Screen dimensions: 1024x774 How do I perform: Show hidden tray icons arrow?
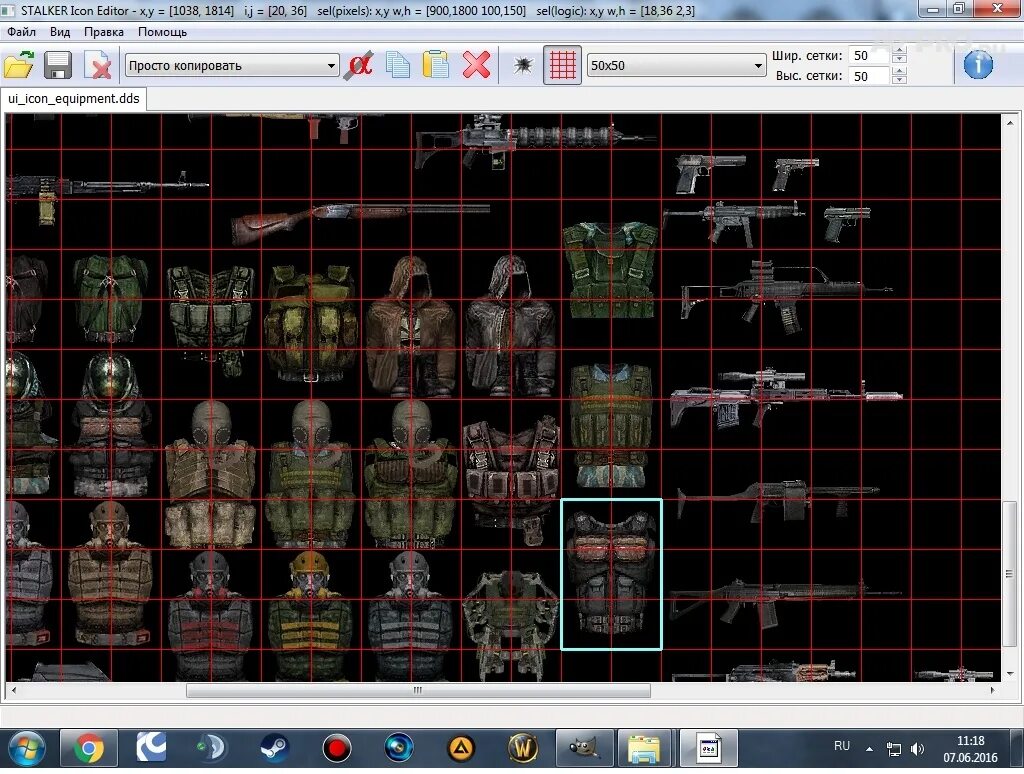coord(869,749)
